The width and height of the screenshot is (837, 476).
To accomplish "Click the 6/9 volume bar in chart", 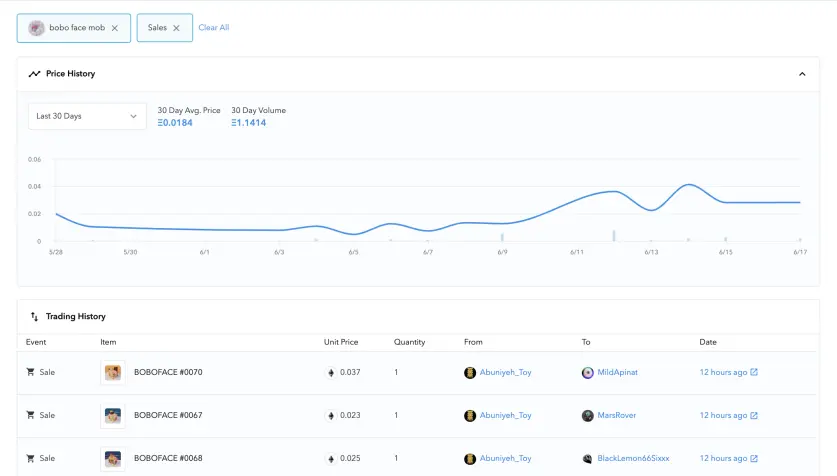I will click(x=502, y=237).
